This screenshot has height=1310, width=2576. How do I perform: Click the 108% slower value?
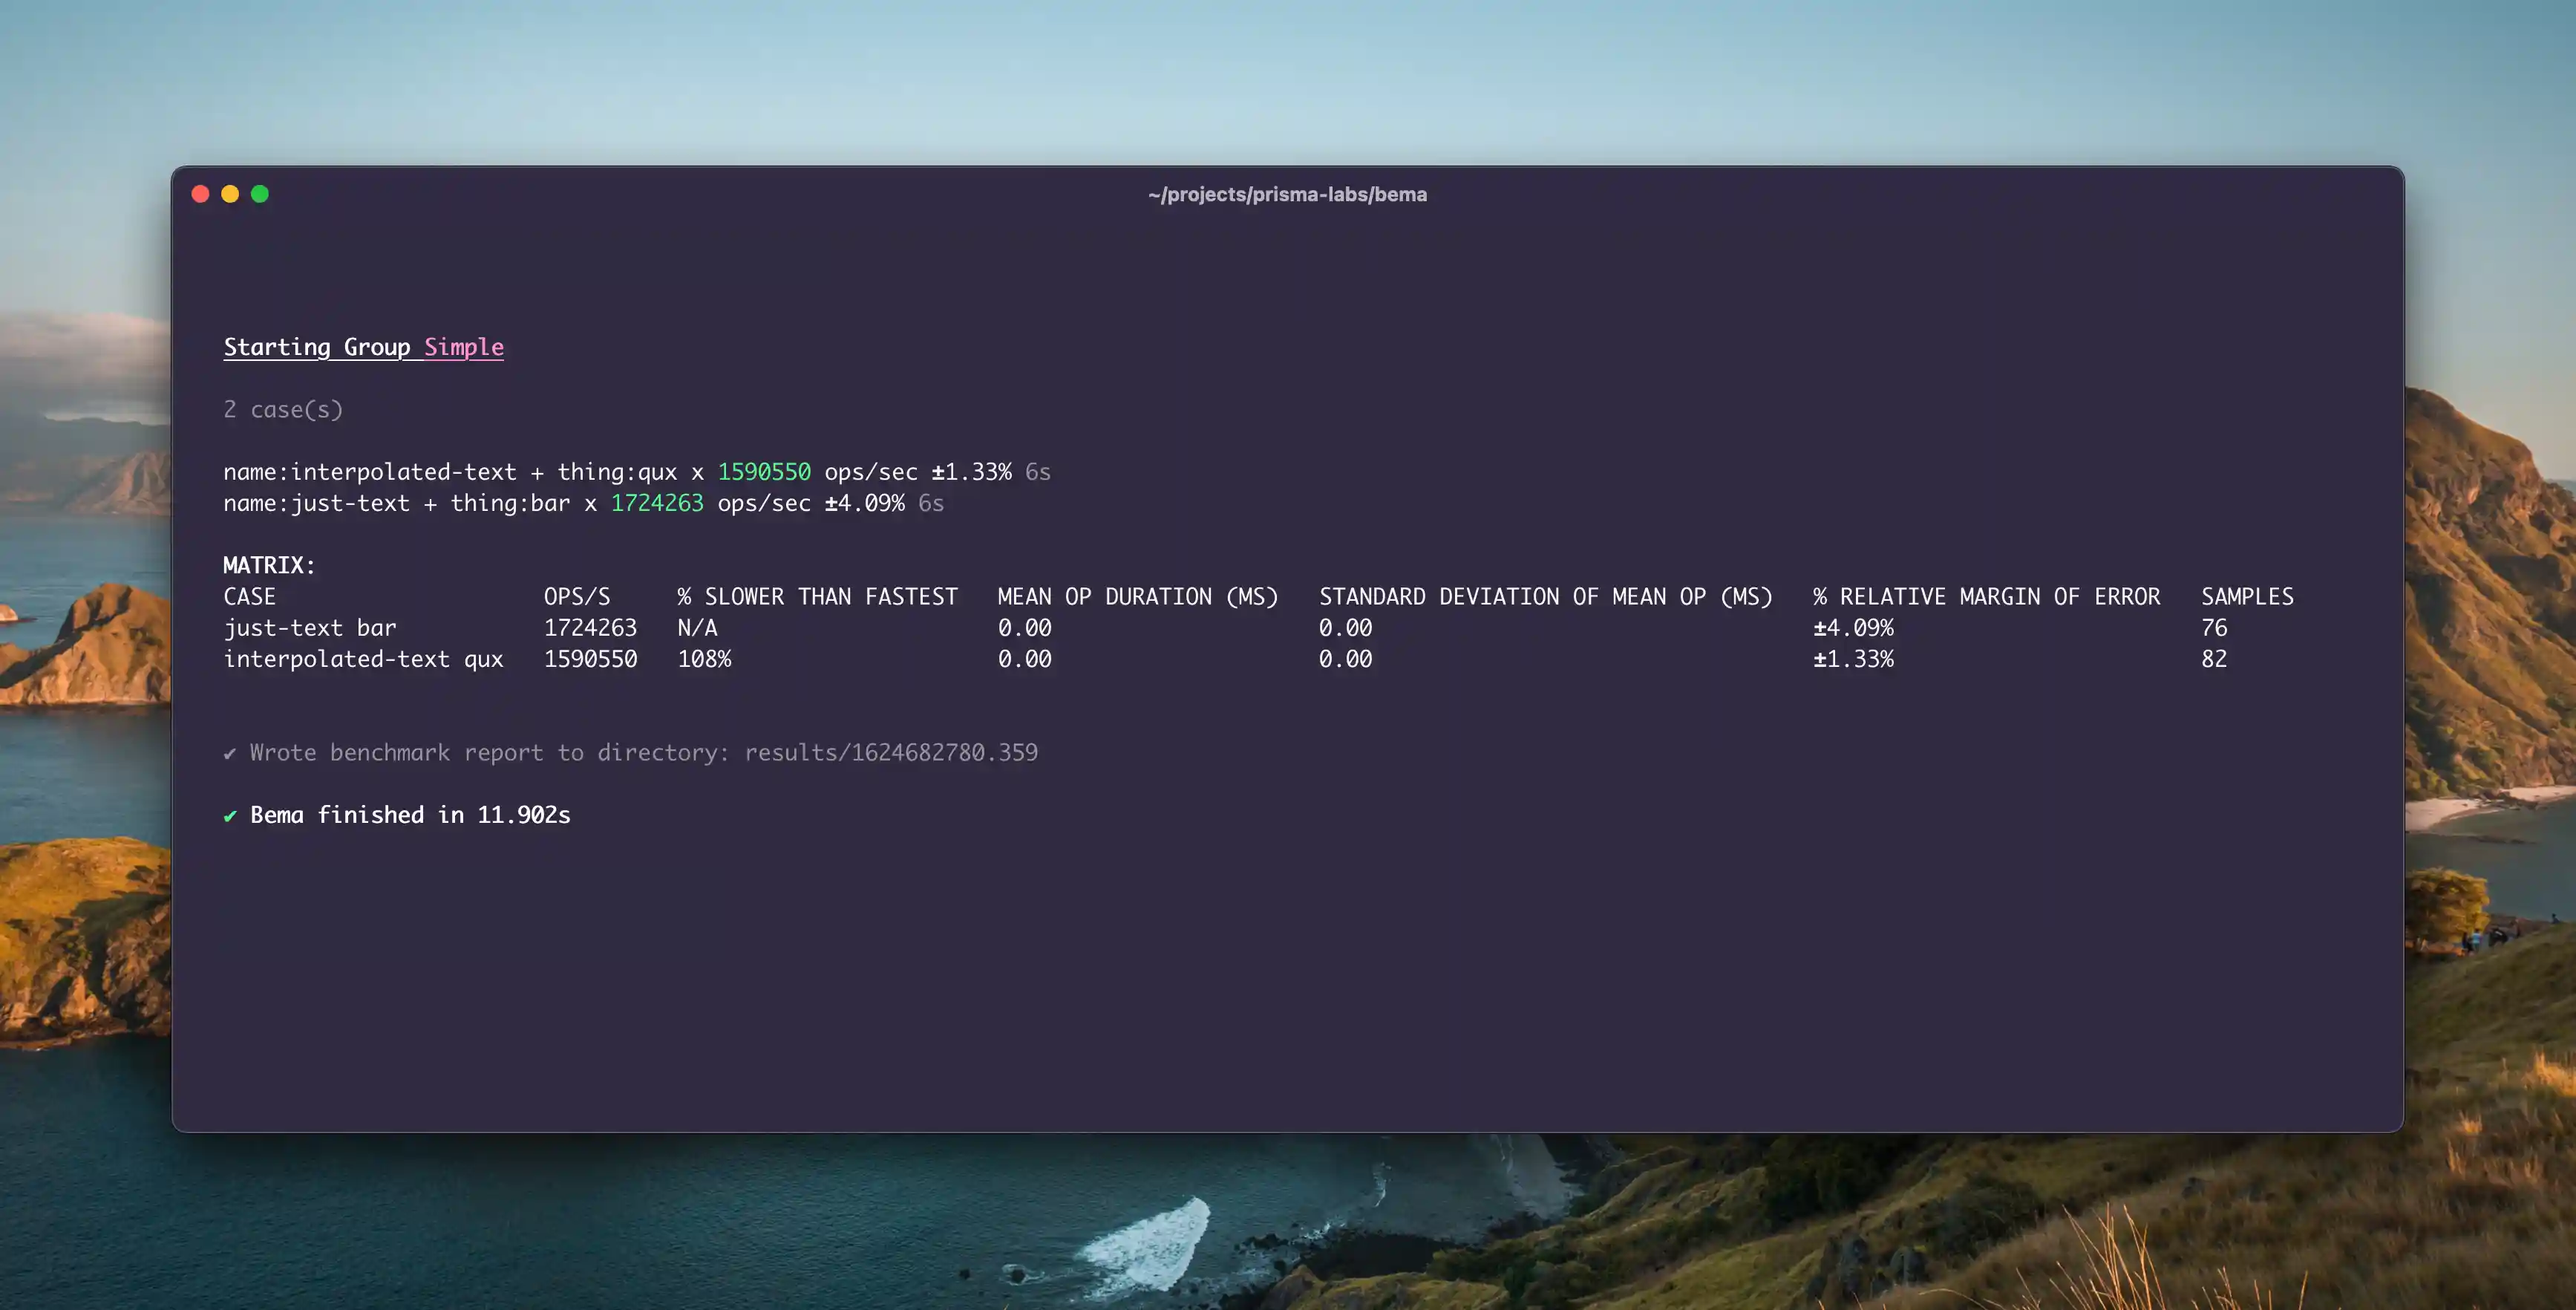tap(704, 659)
